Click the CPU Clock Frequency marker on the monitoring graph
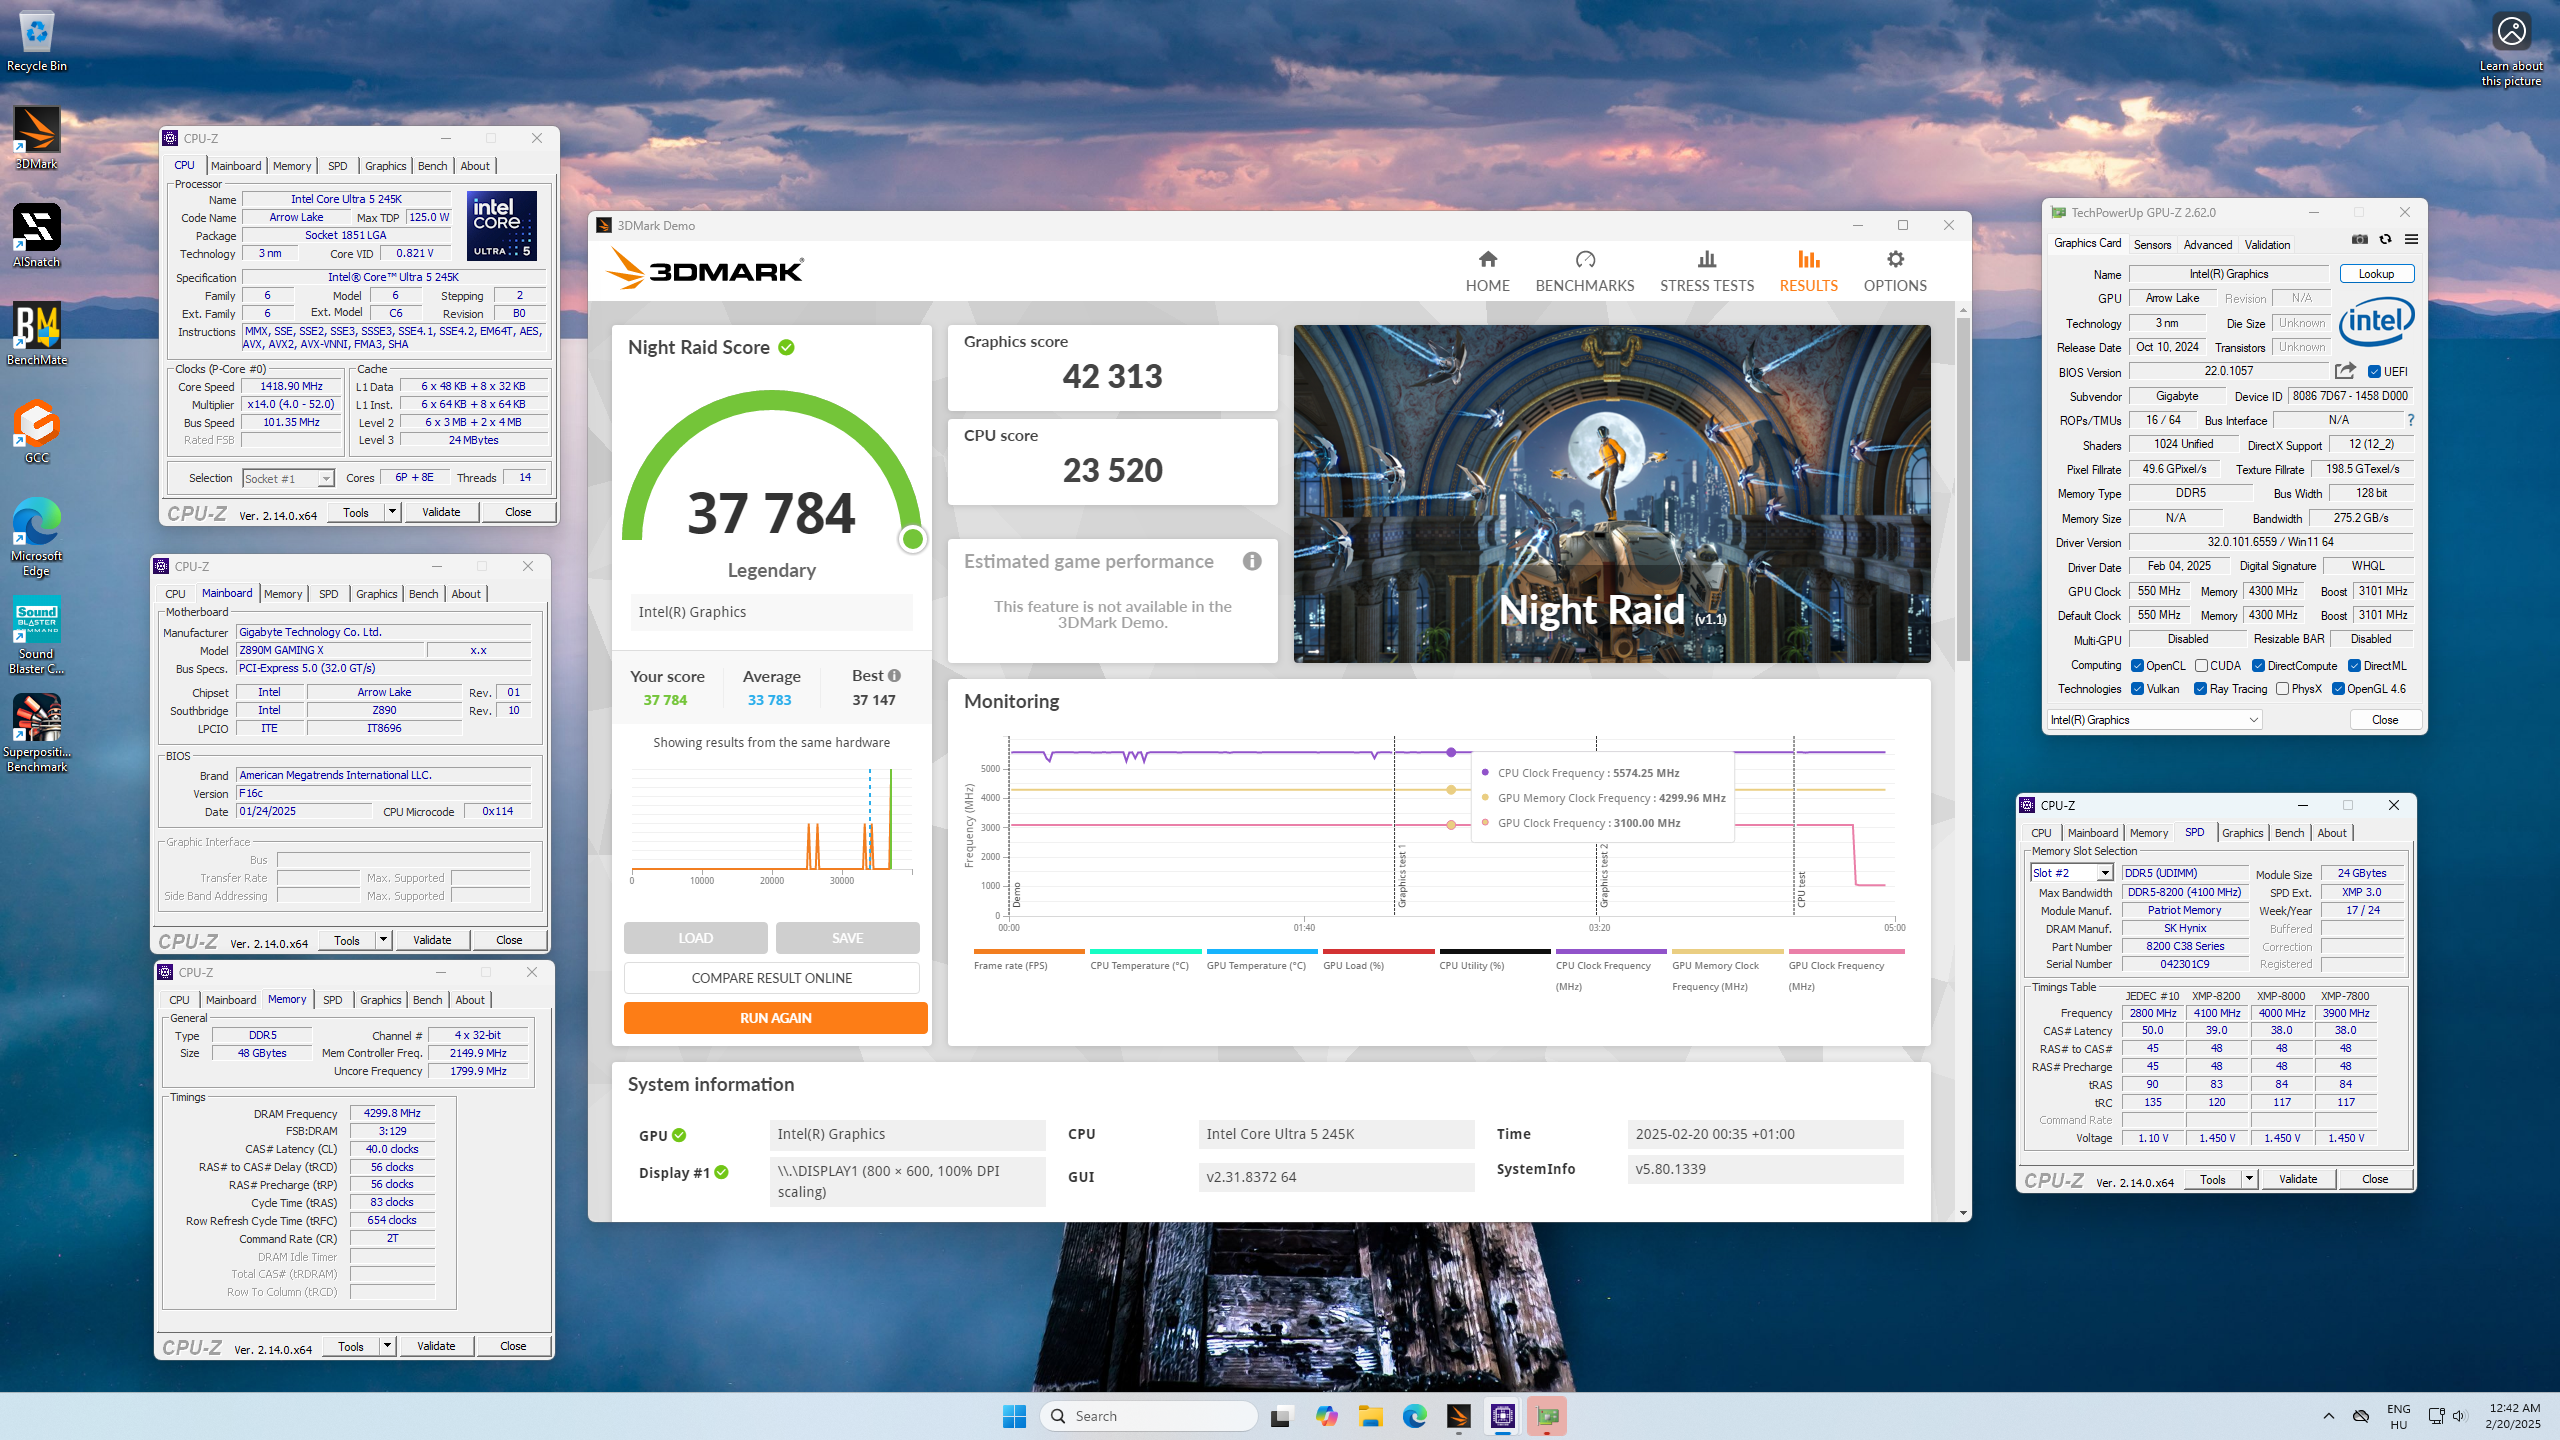This screenshot has width=2560, height=1440. pos(1451,752)
